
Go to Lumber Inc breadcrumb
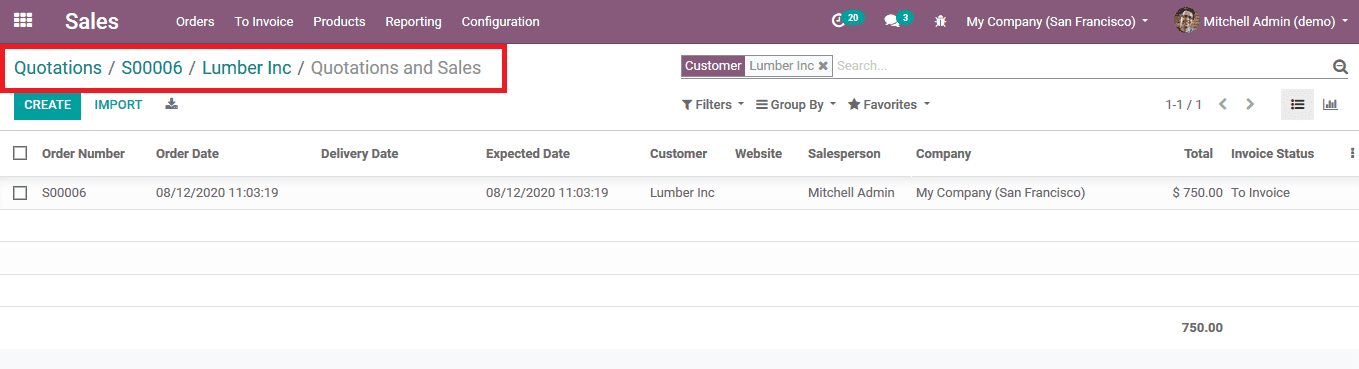coord(247,68)
